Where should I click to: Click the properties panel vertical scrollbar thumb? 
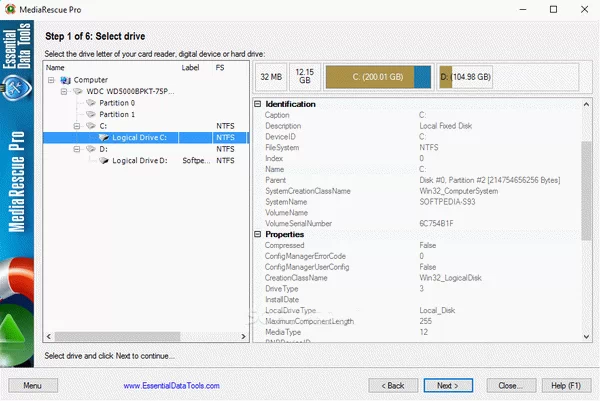pos(586,191)
